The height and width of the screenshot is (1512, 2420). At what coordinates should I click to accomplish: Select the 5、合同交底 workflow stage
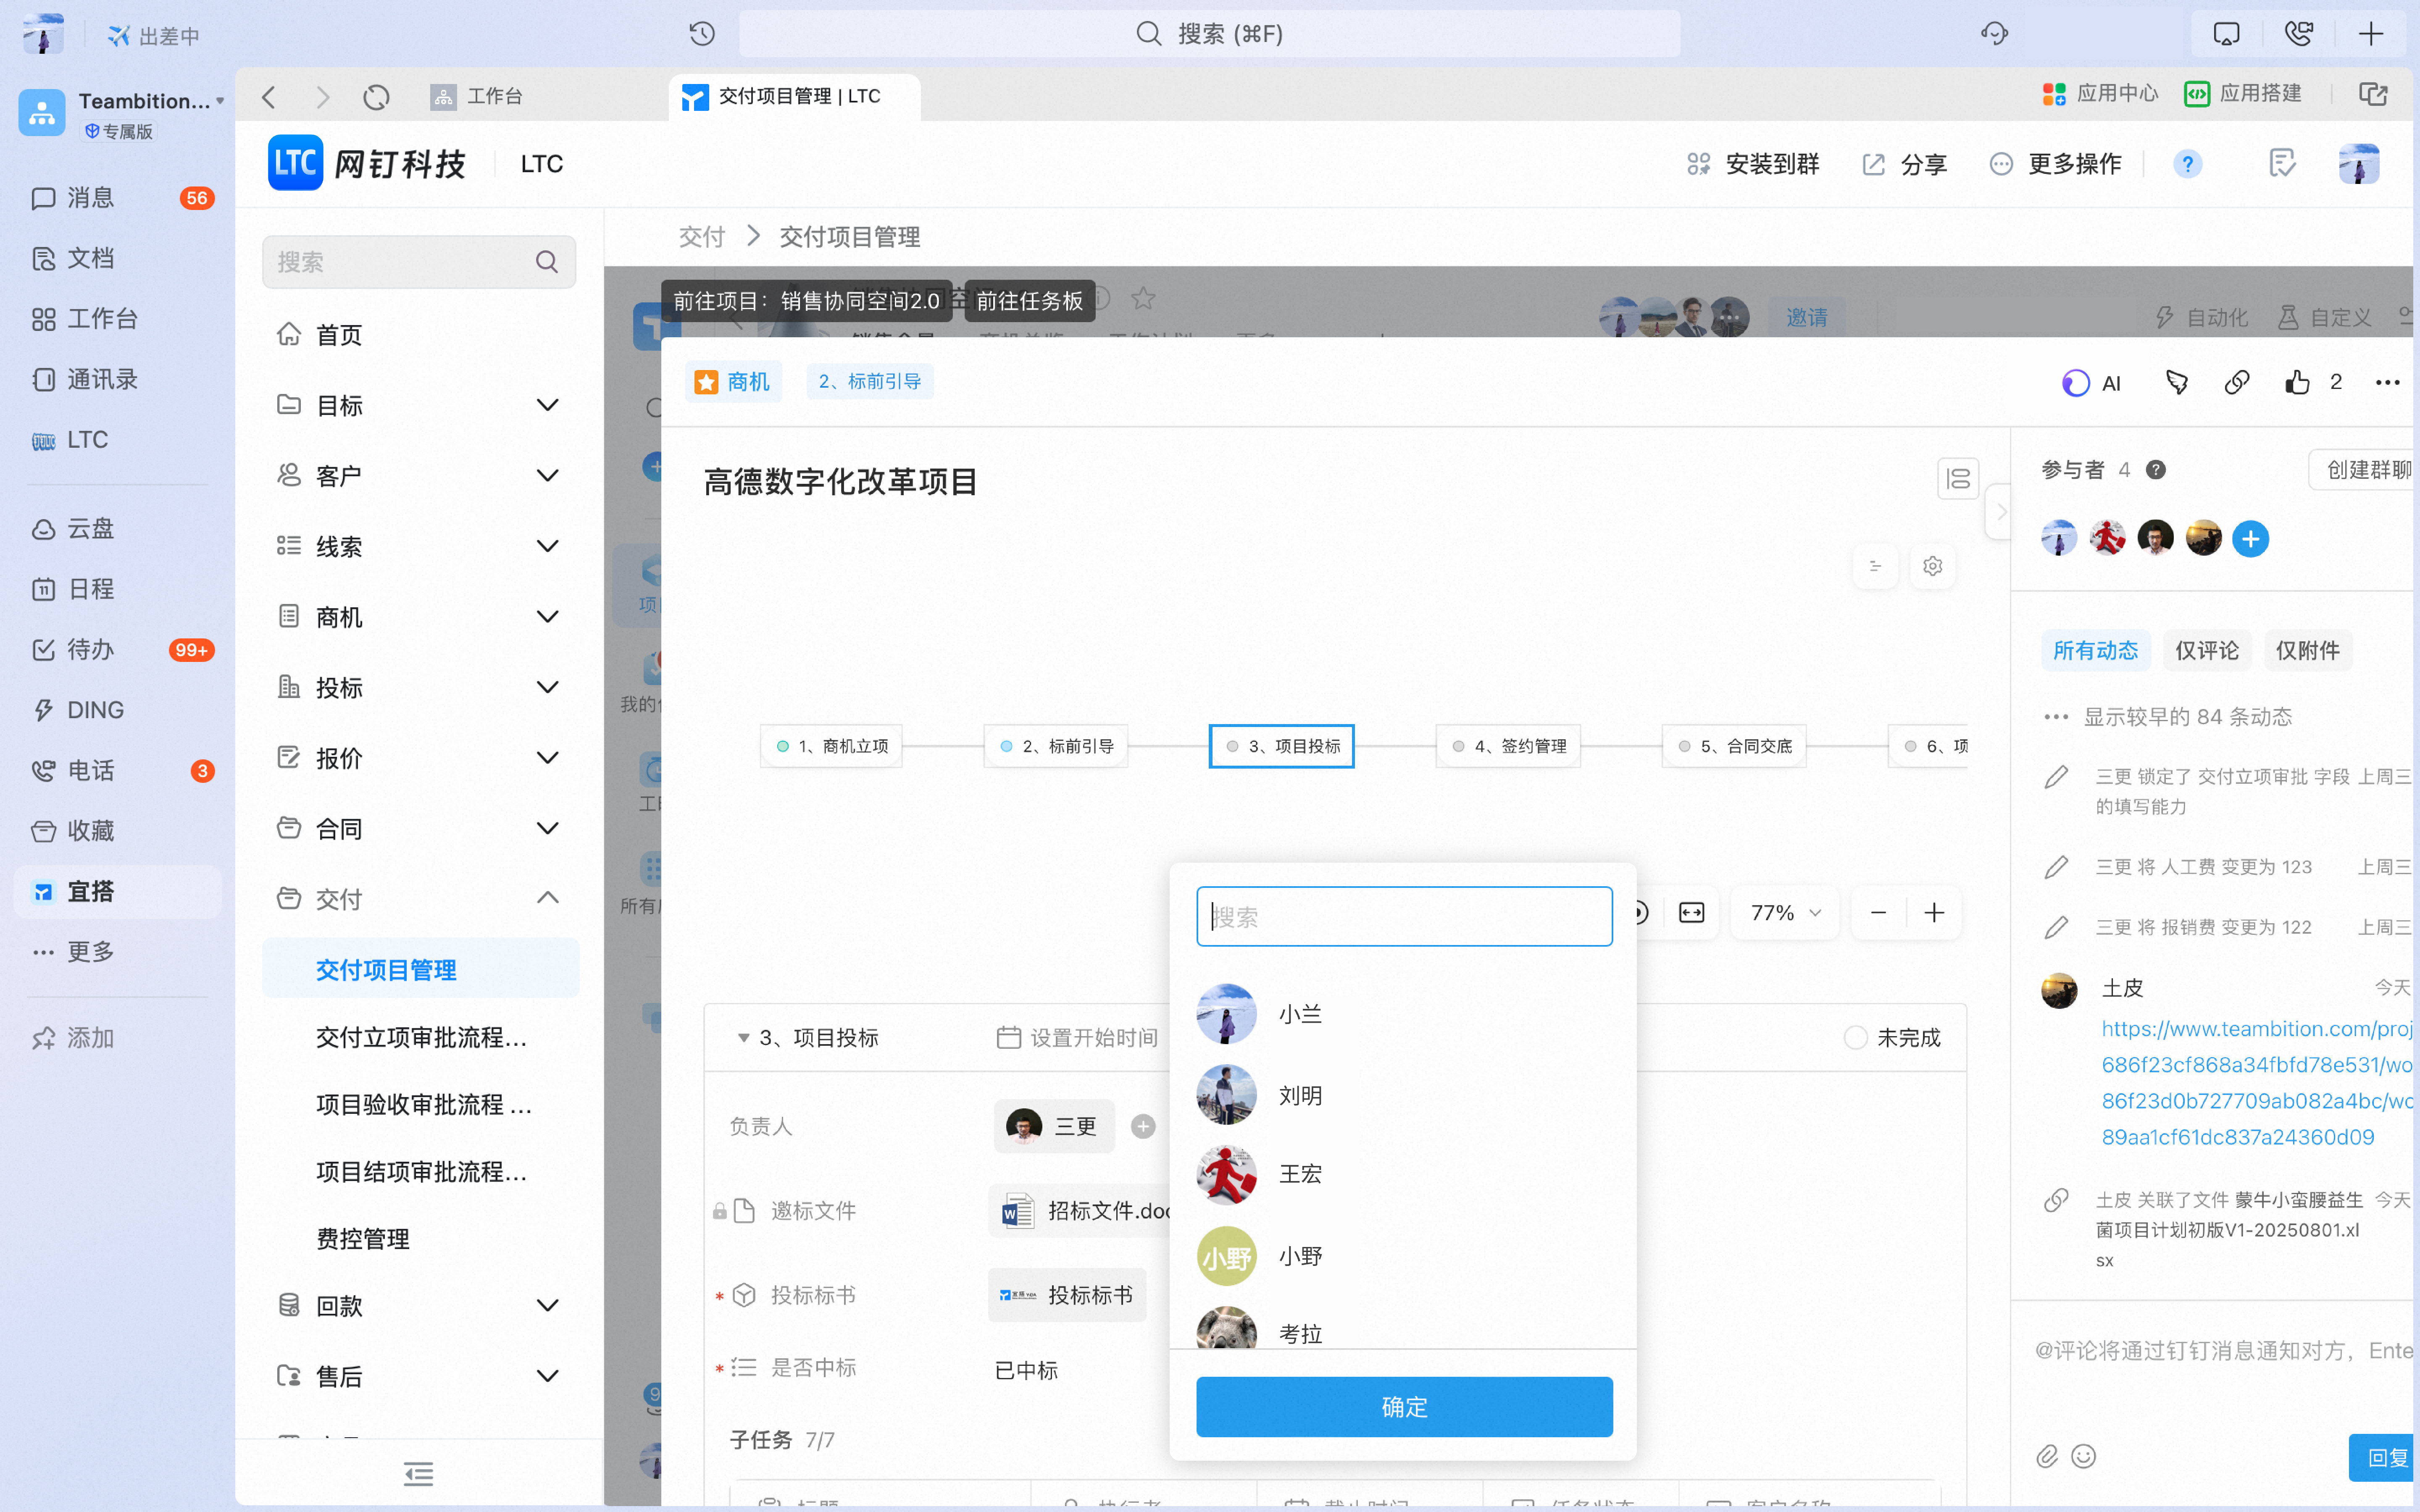pyautogui.click(x=1734, y=746)
